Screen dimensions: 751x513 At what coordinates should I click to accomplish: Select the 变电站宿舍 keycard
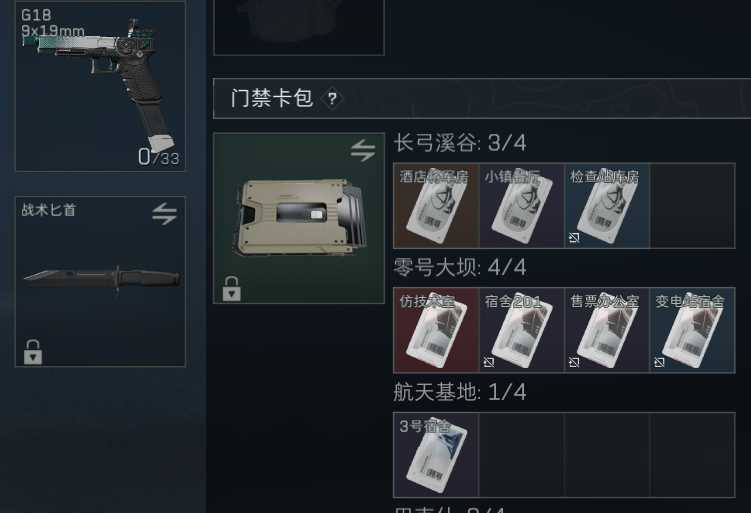[693, 330]
